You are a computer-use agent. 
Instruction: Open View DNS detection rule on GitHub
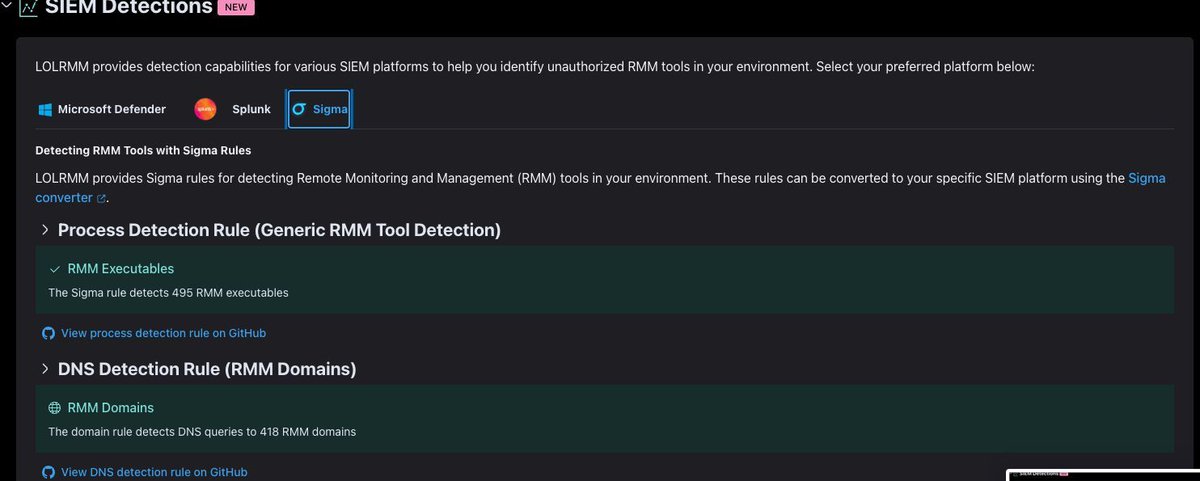[x=154, y=472]
